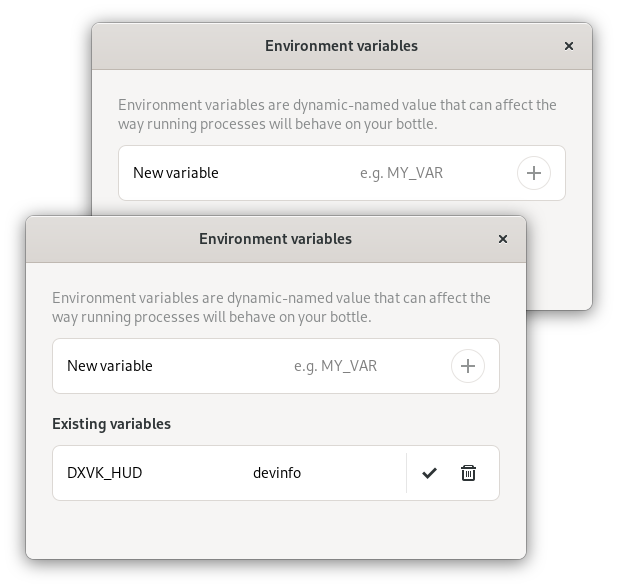Click empty area below the DXVK_HUD row
The width and height of the screenshot is (618, 588).
(275, 528)
